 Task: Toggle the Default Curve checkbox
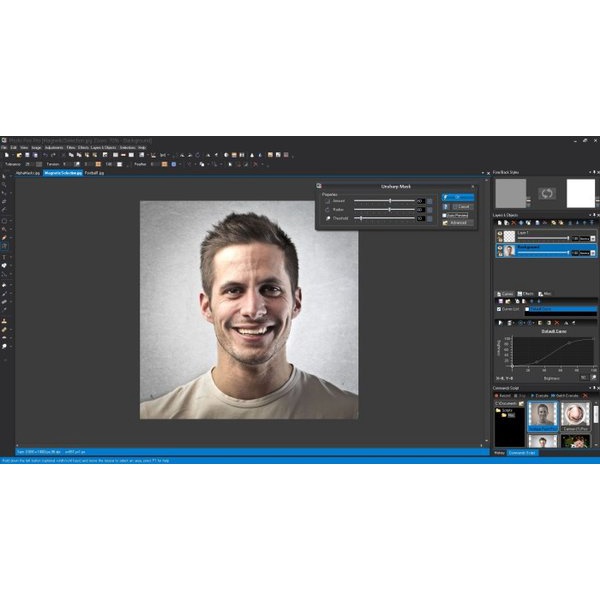[527, 309]
